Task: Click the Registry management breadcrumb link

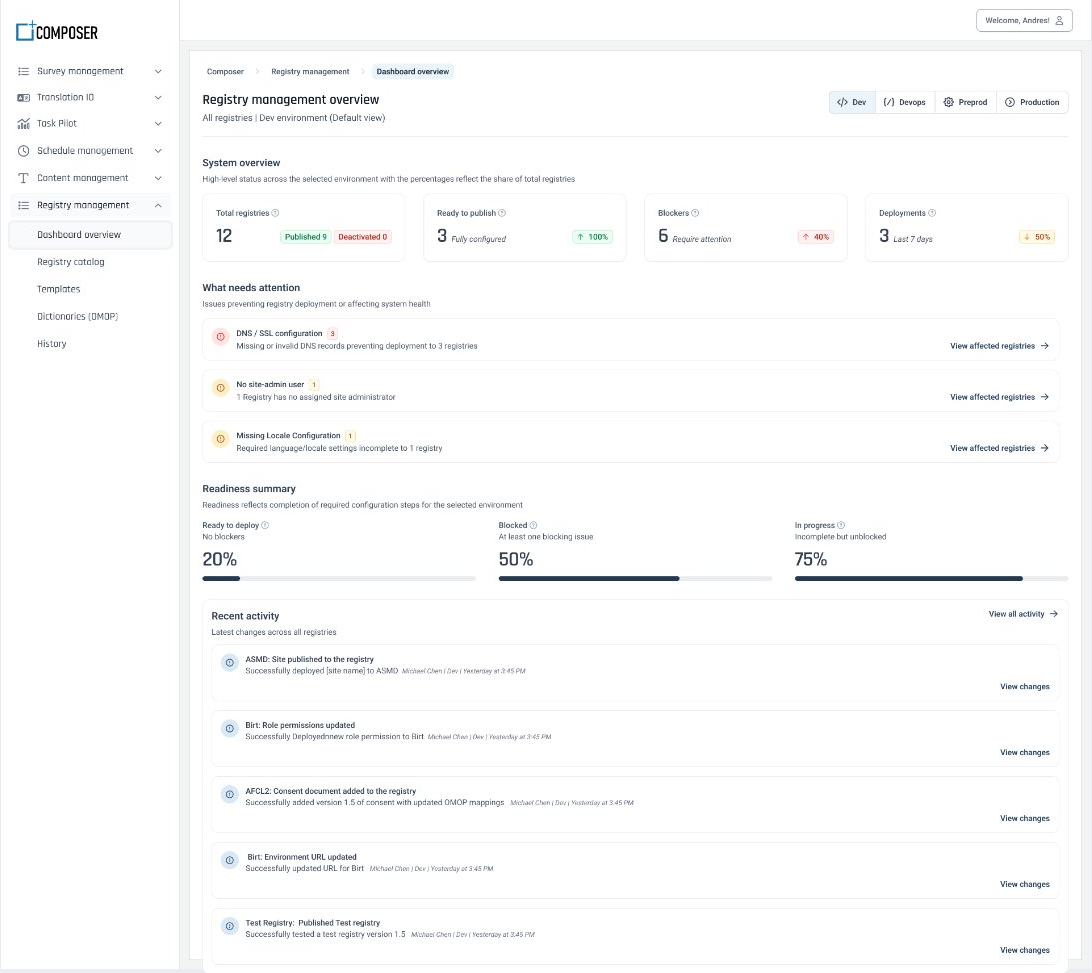Action: pyautogui.click(x=310, y=72)
